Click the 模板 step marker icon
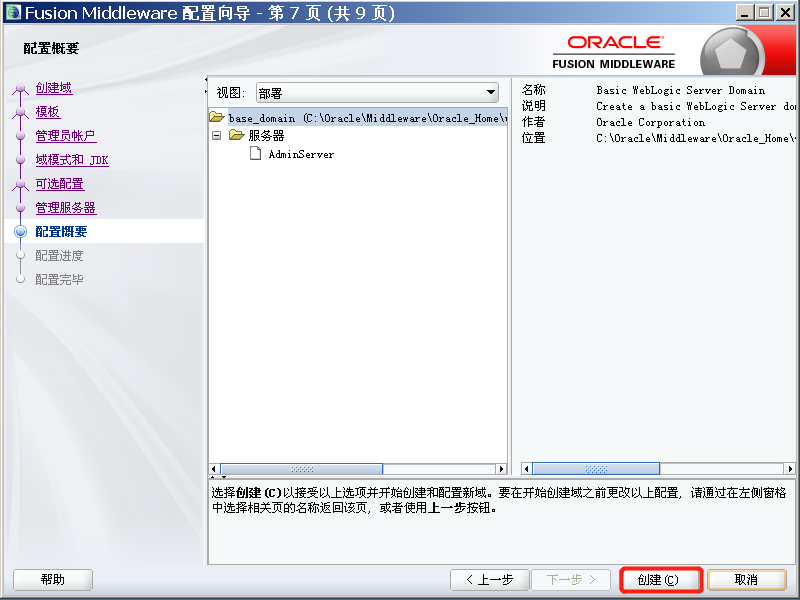 [x=20, y=112]
